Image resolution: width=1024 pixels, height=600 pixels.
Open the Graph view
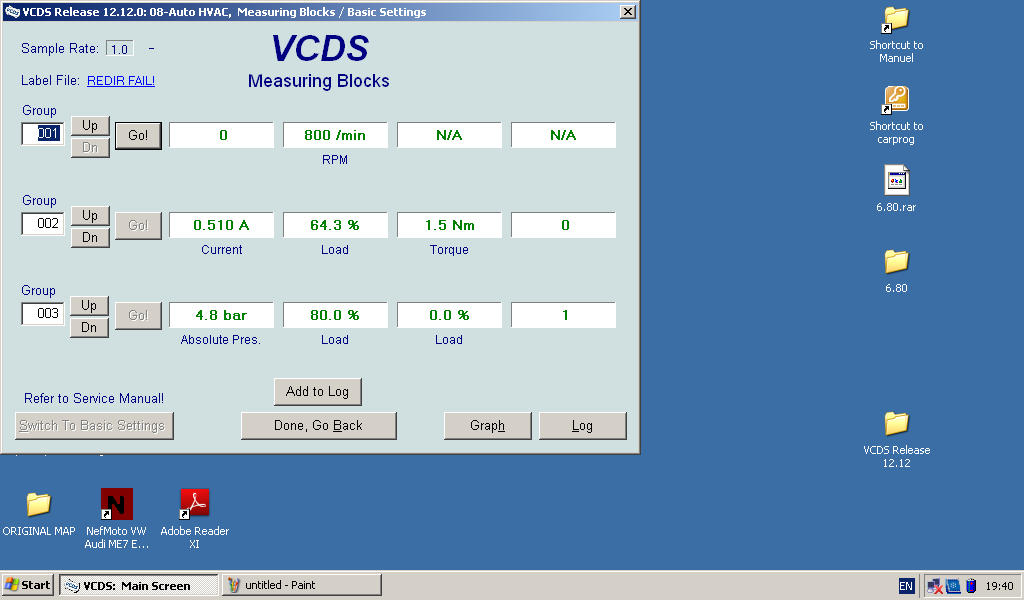click(487, 425)
